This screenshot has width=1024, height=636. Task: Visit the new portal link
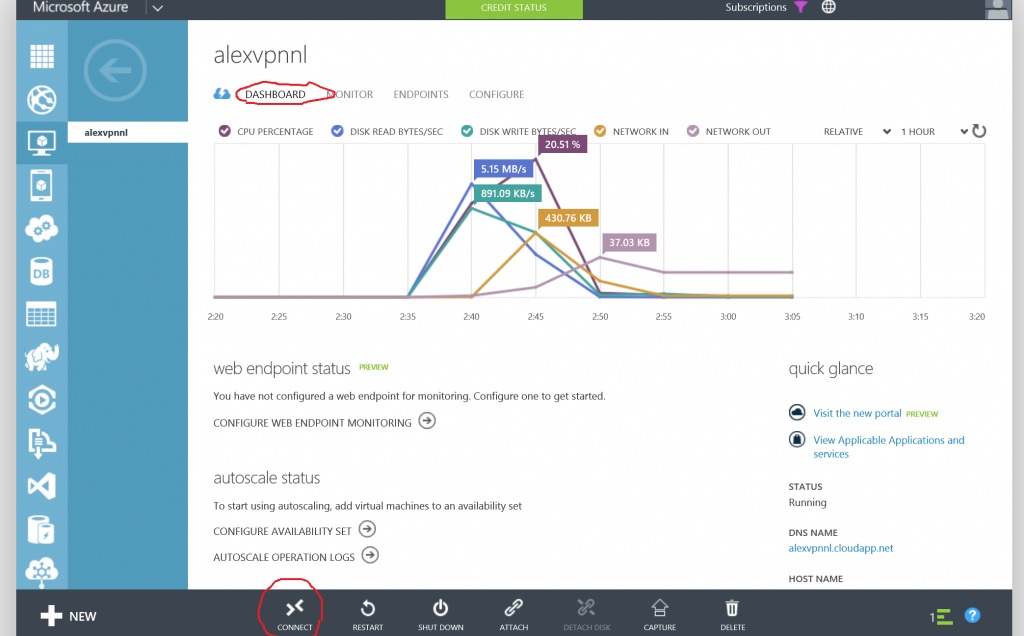857,413
